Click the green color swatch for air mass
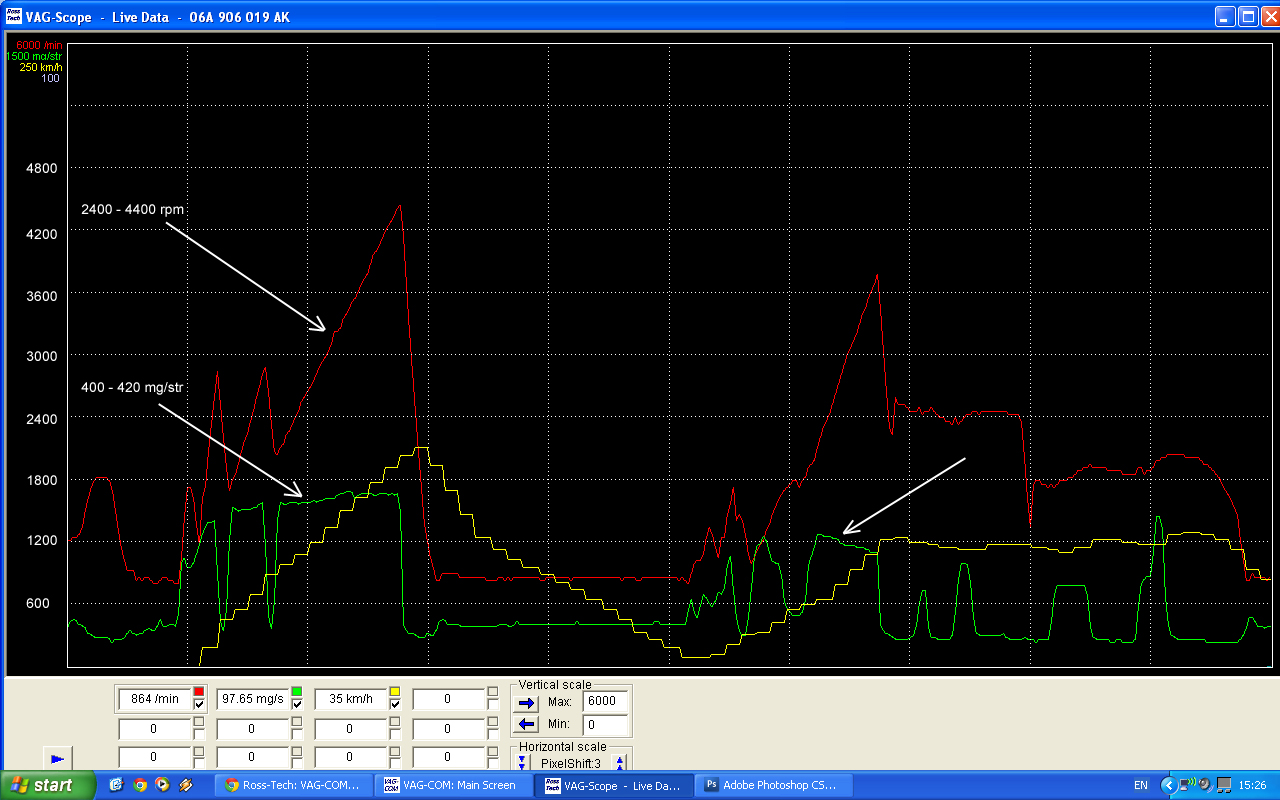This screenshot has height=800, width=1280. (297, 692)
